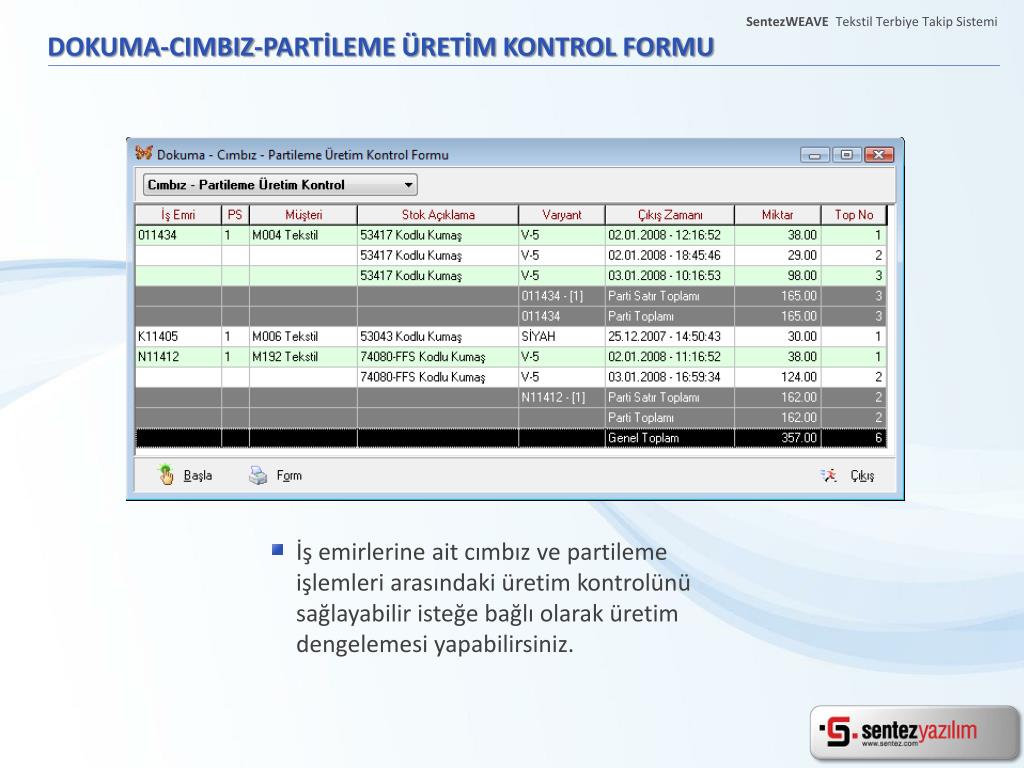Click time cell 03.01.2008 - 10:16:53
Image resolution: width=1024 pixels, height=768 pixels.
tap(670, 276)
